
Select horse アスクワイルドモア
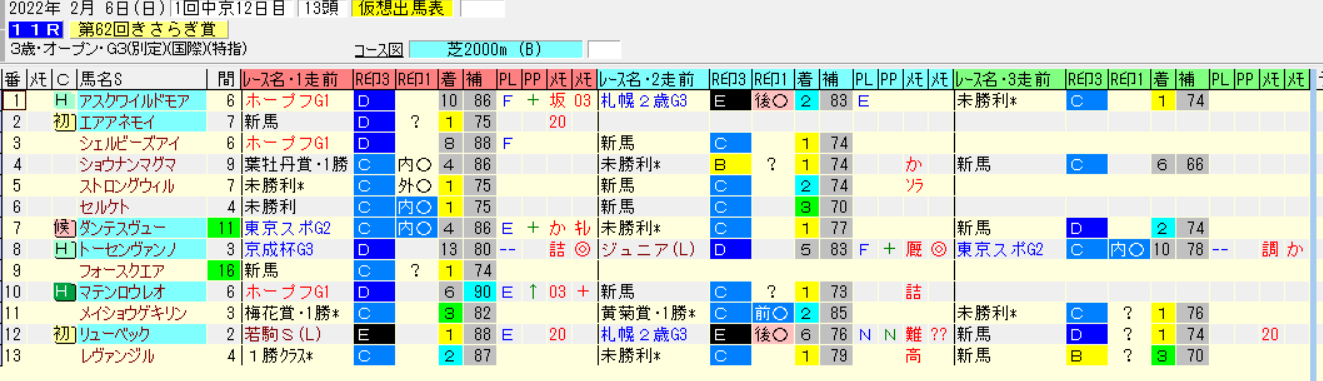click(x=133, y=100)
